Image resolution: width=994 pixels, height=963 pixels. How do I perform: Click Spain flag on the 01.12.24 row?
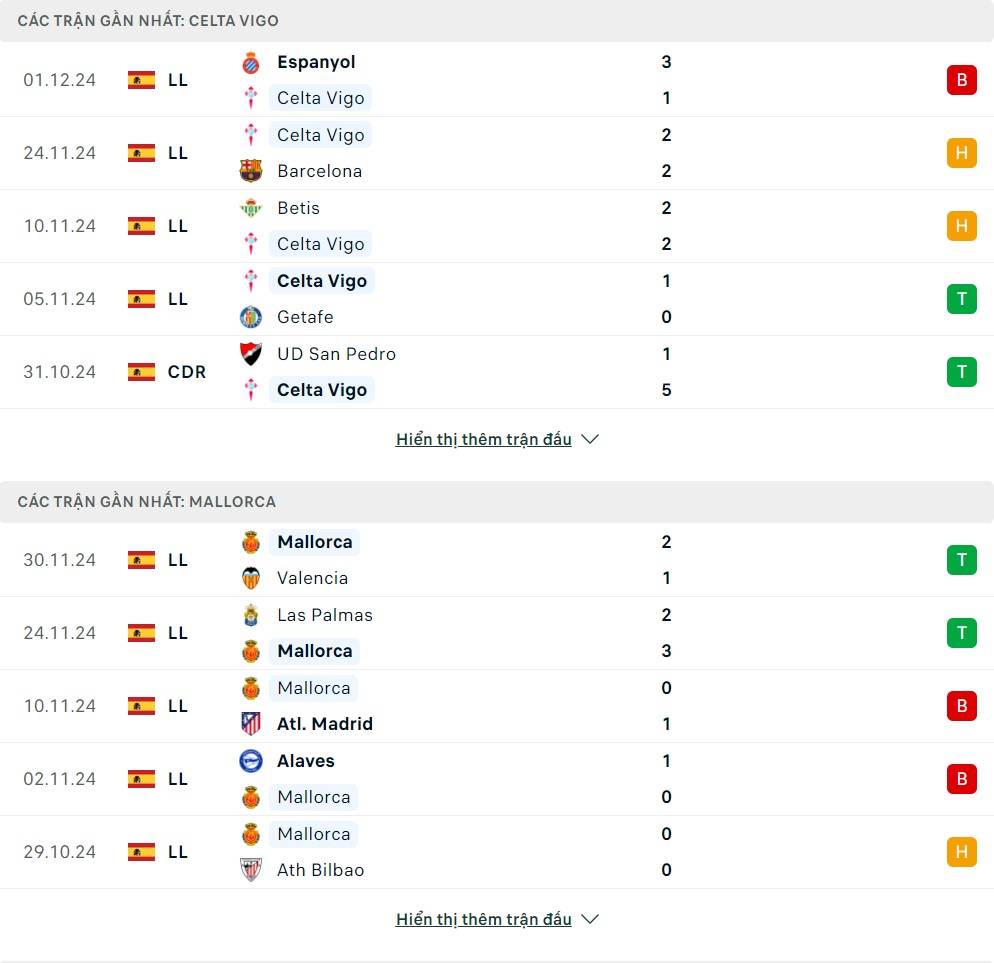click(142, 80)
